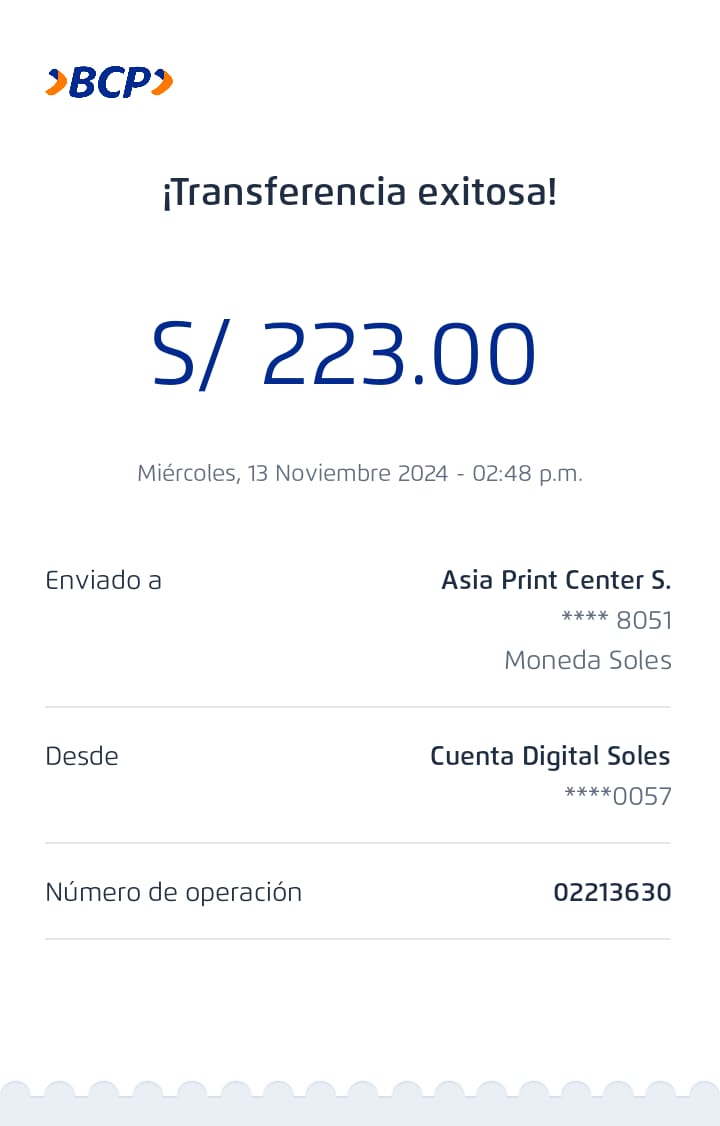This screenshot has height=1126, width=720.
Task: Select the Cuenta Digital Soles account name
Action: 550,756
